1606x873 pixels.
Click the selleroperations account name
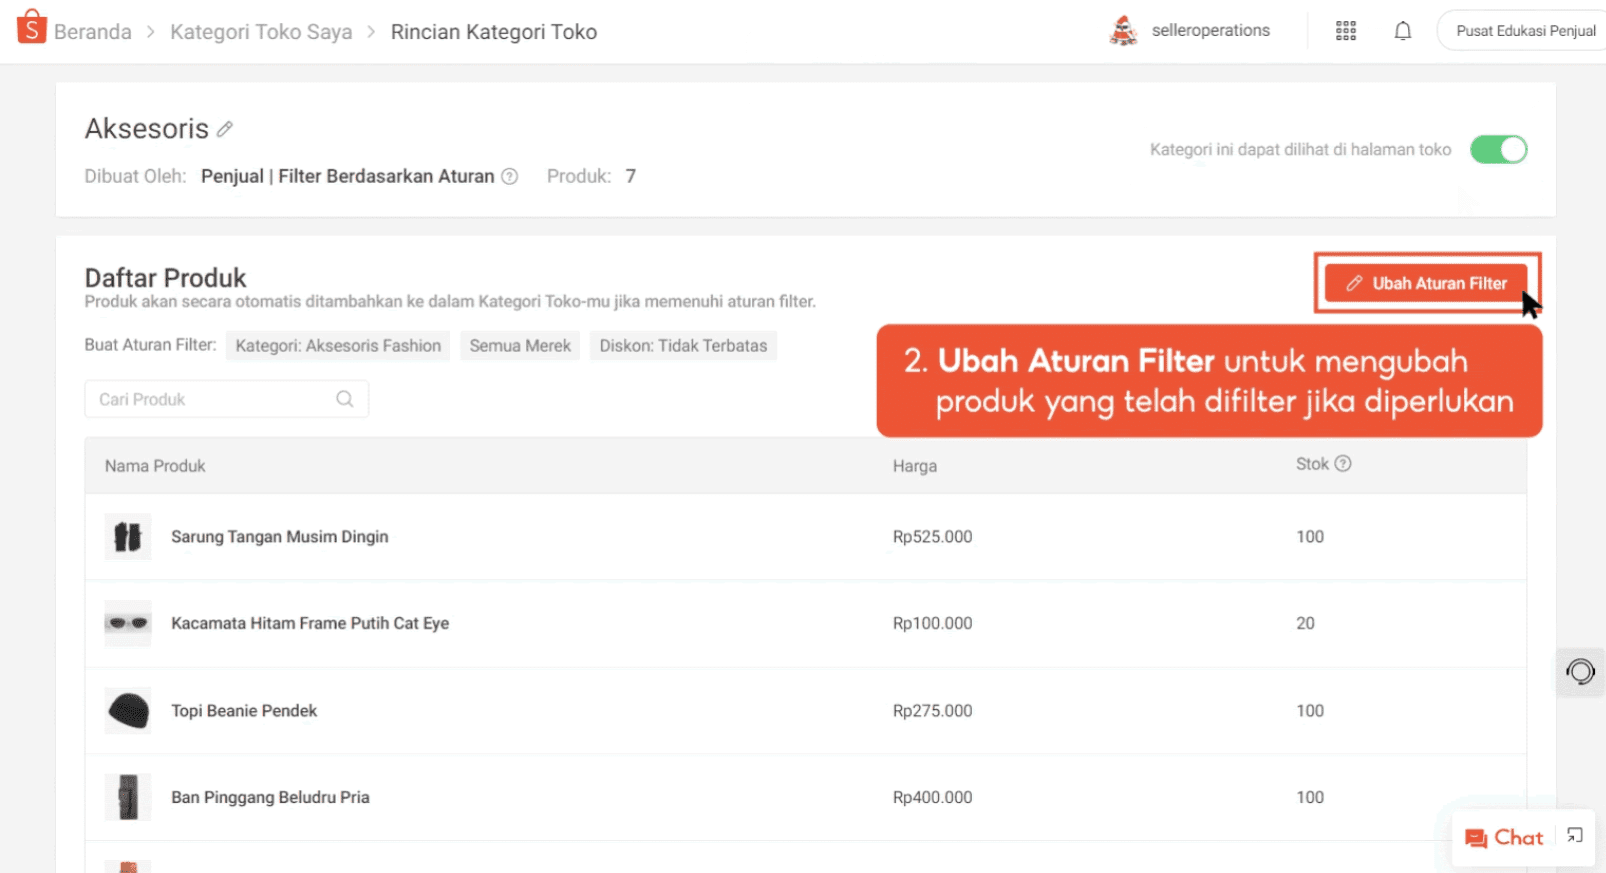tap(1210, 31)
